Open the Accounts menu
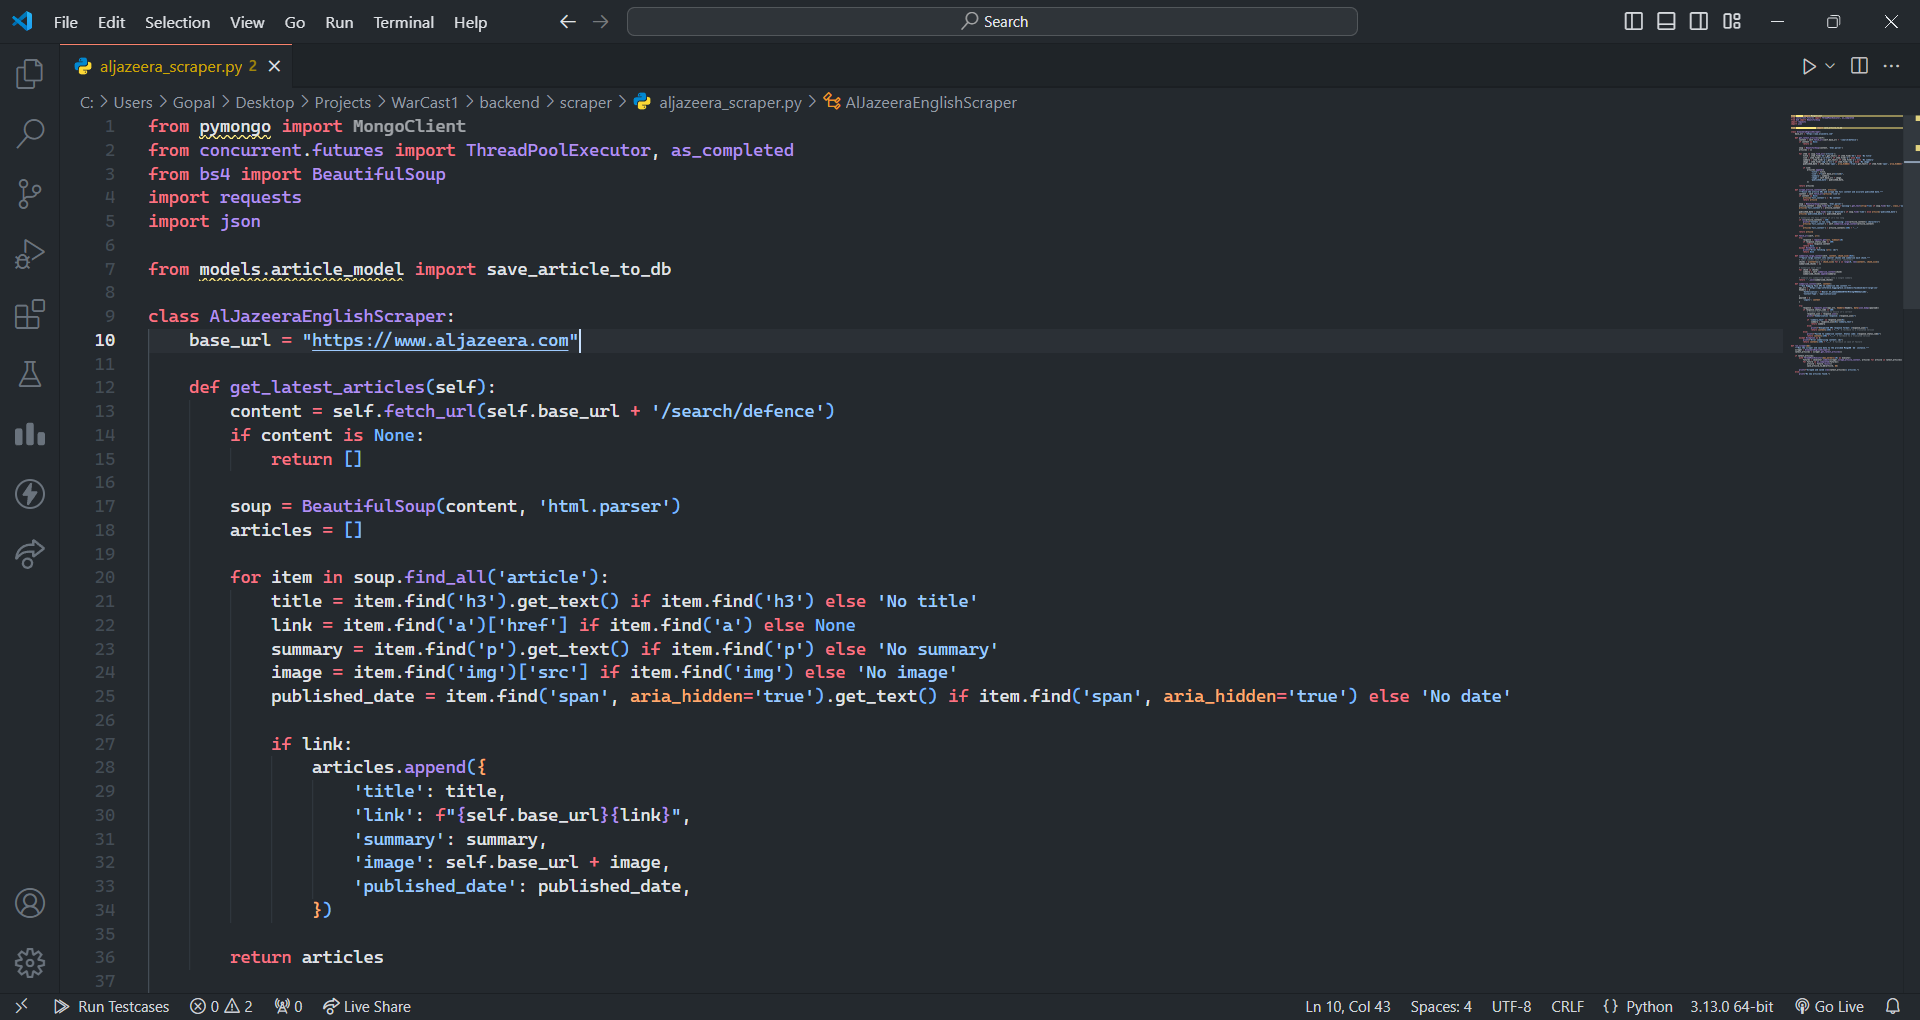This screenshot has height=1020, width=1920. 30,903
